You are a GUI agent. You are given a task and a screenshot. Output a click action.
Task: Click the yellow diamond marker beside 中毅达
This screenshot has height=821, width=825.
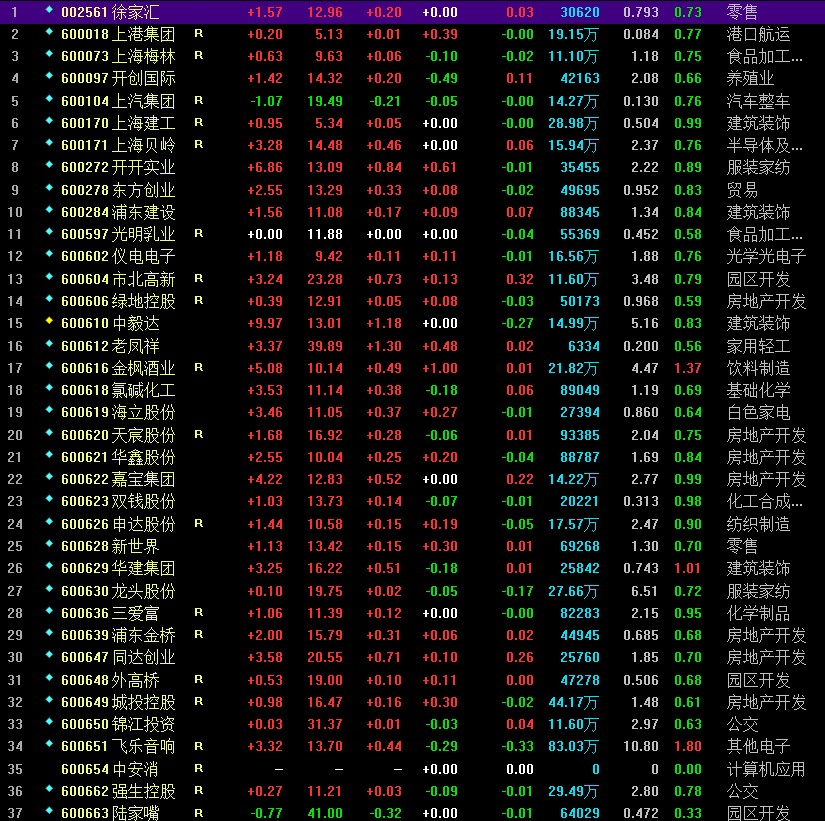point(48,322)
